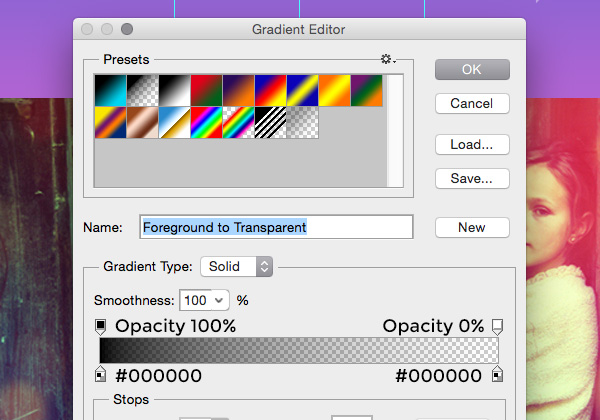The width and height of the screenshot is (600, 420).
Task: Click the middle of the gradient bar
Action: coord(299,350)
